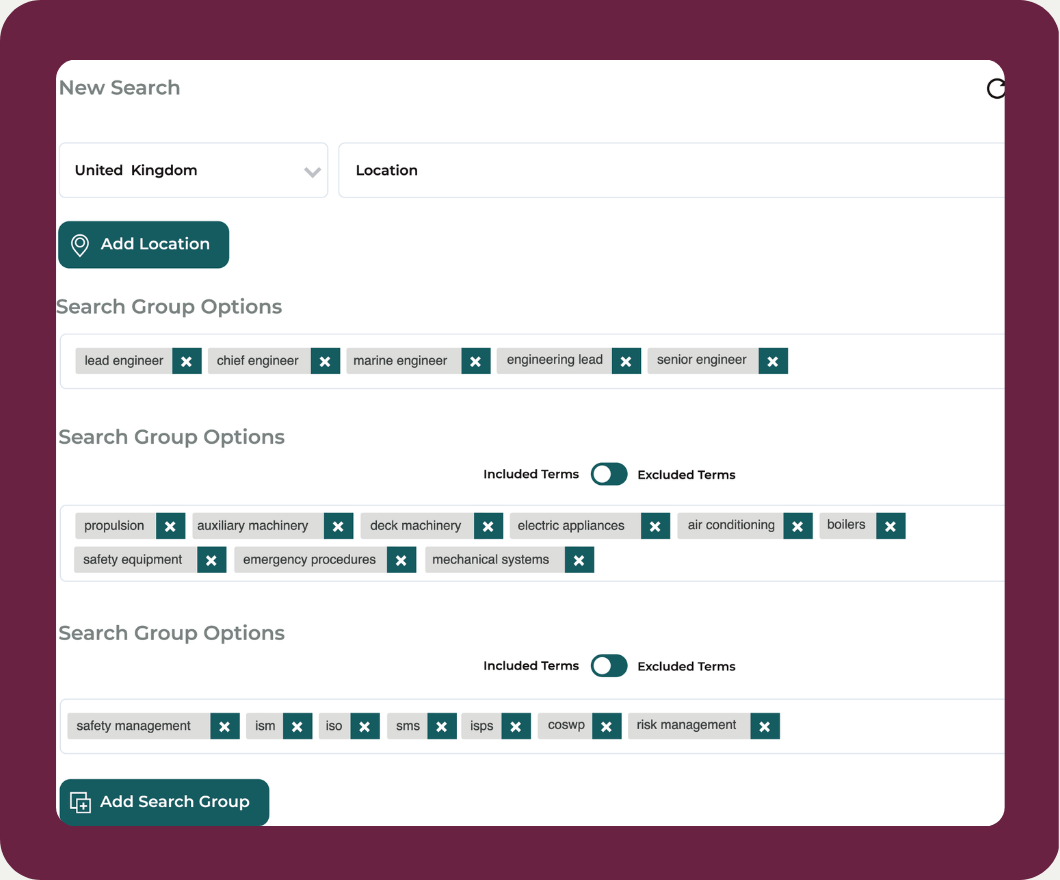1060x880 pixels.
Task: Delete the "boilers" tag
Action: (889, 525)
